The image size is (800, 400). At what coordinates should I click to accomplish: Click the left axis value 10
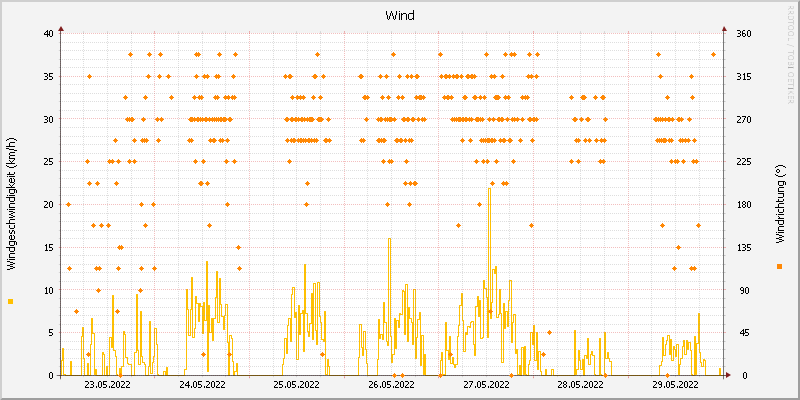pyautogui.click(x=48, y=290)
